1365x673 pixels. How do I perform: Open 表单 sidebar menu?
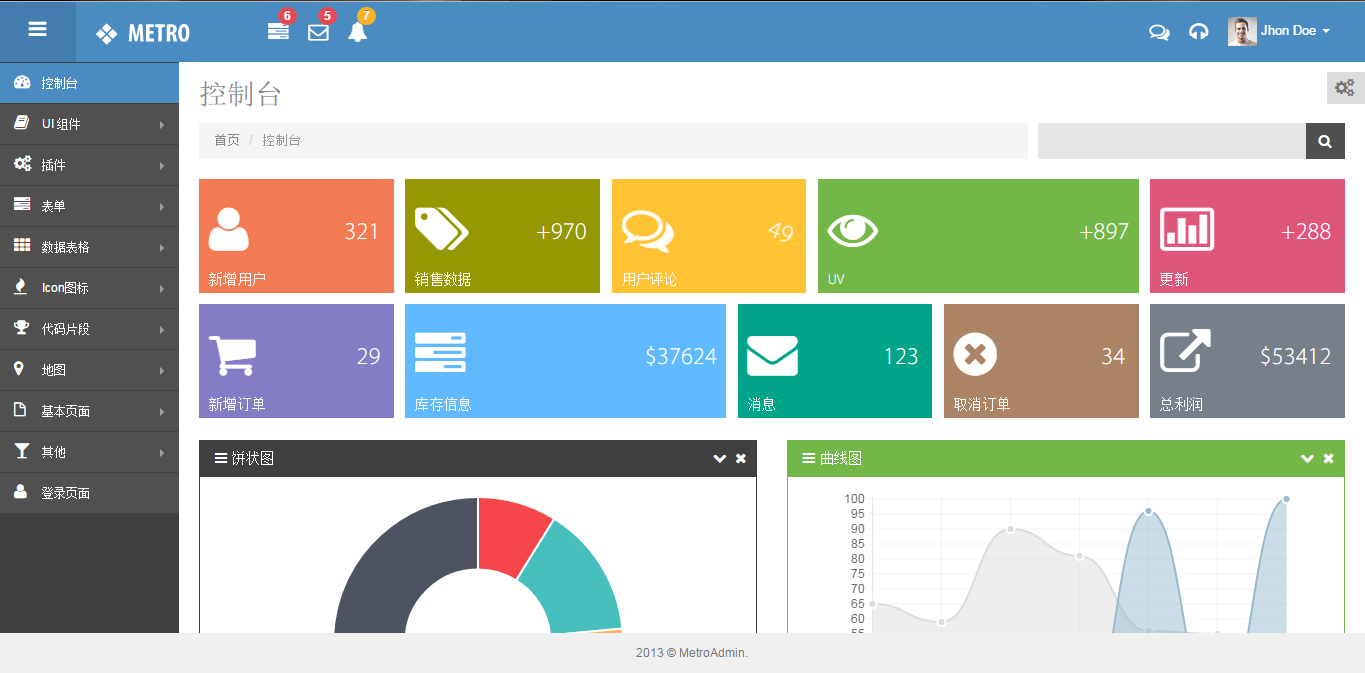[x=89, y=206]
